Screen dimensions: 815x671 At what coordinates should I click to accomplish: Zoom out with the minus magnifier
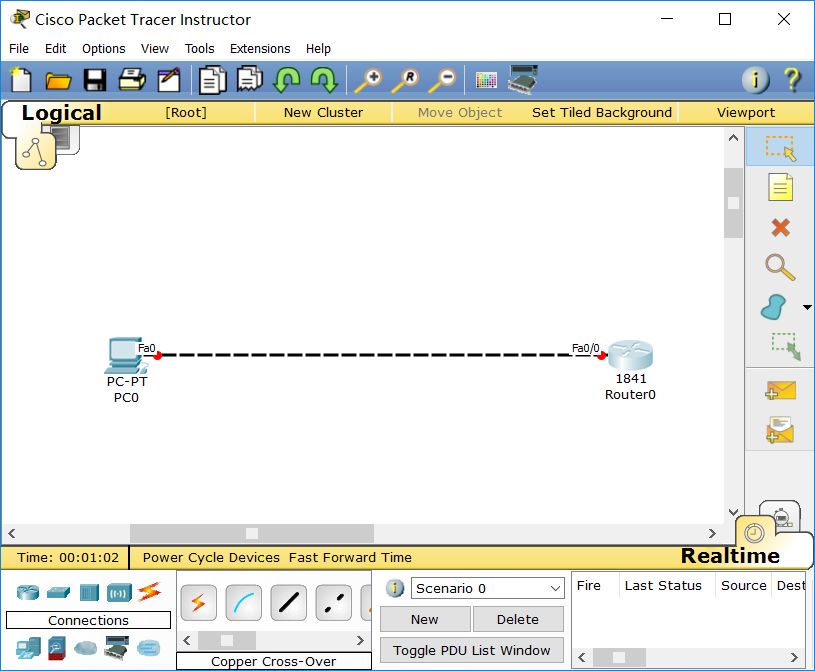442,80
